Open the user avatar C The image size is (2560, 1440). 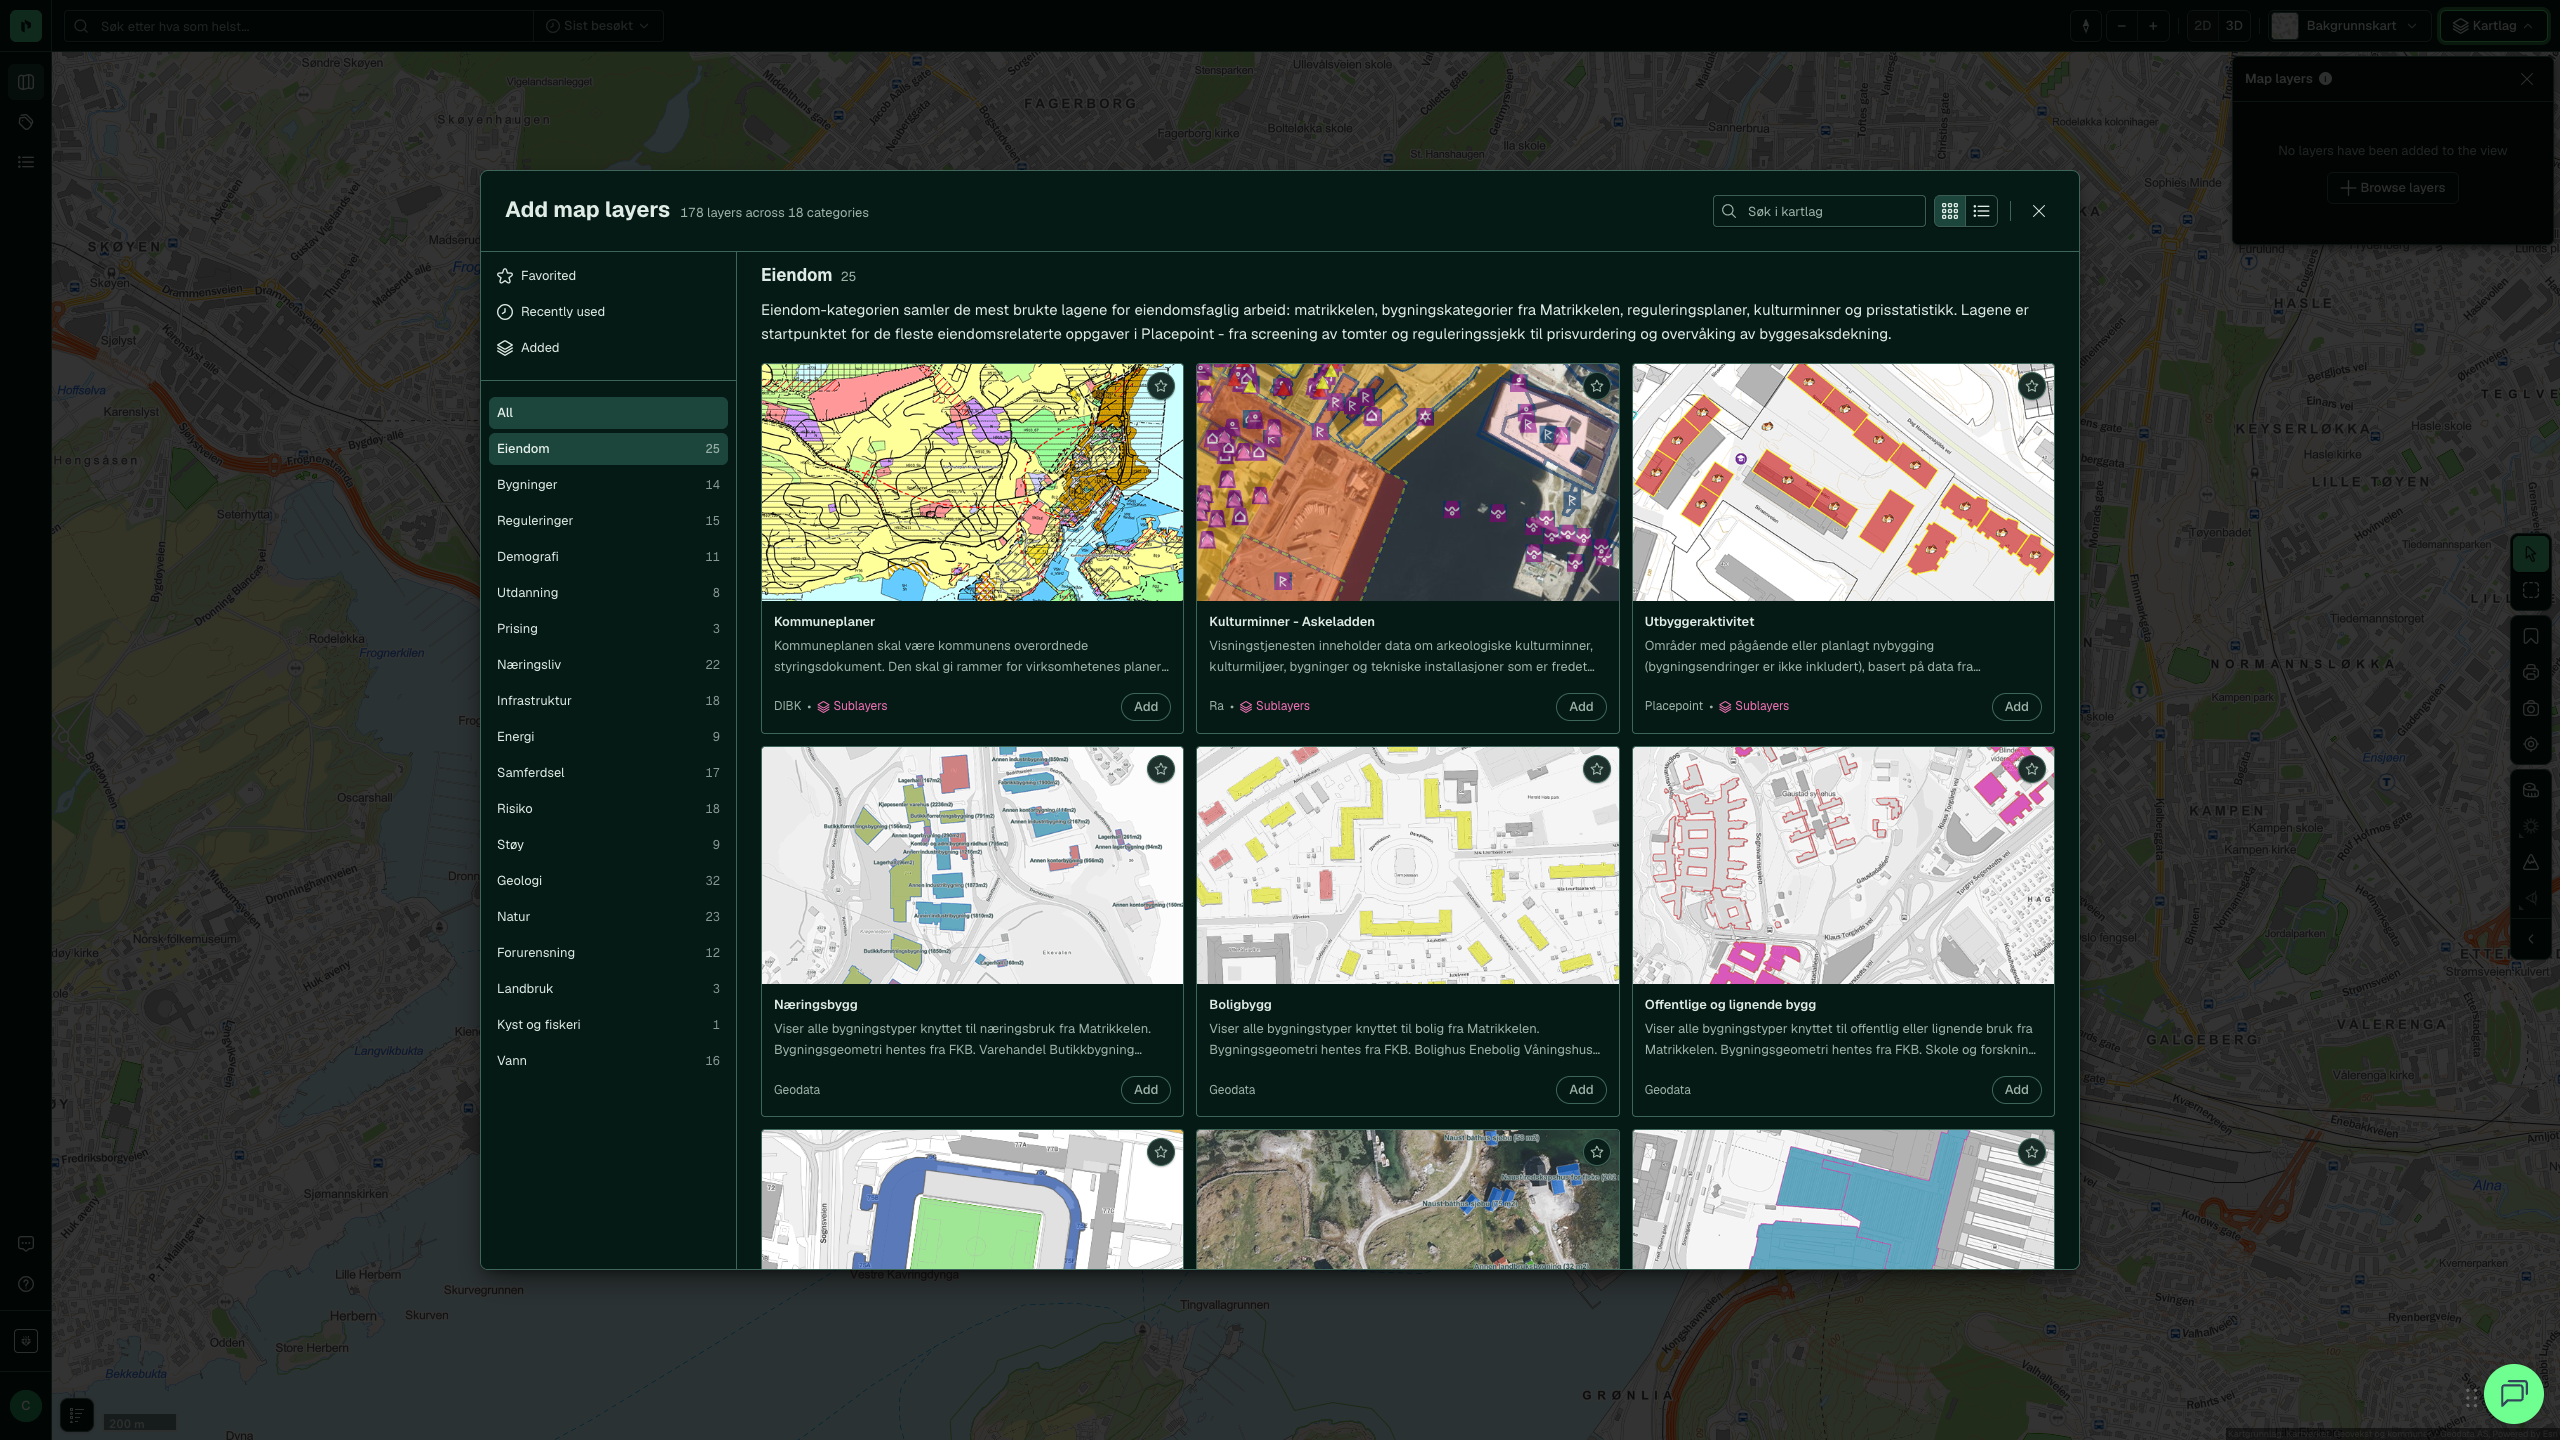point(26,1406)
